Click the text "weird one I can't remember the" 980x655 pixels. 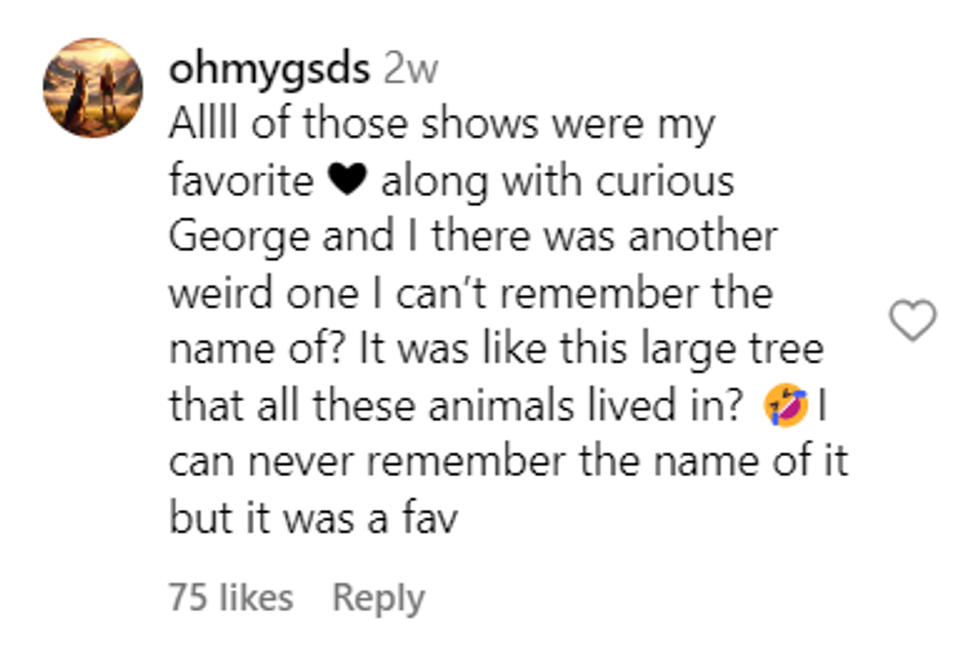tap(470, 294)
